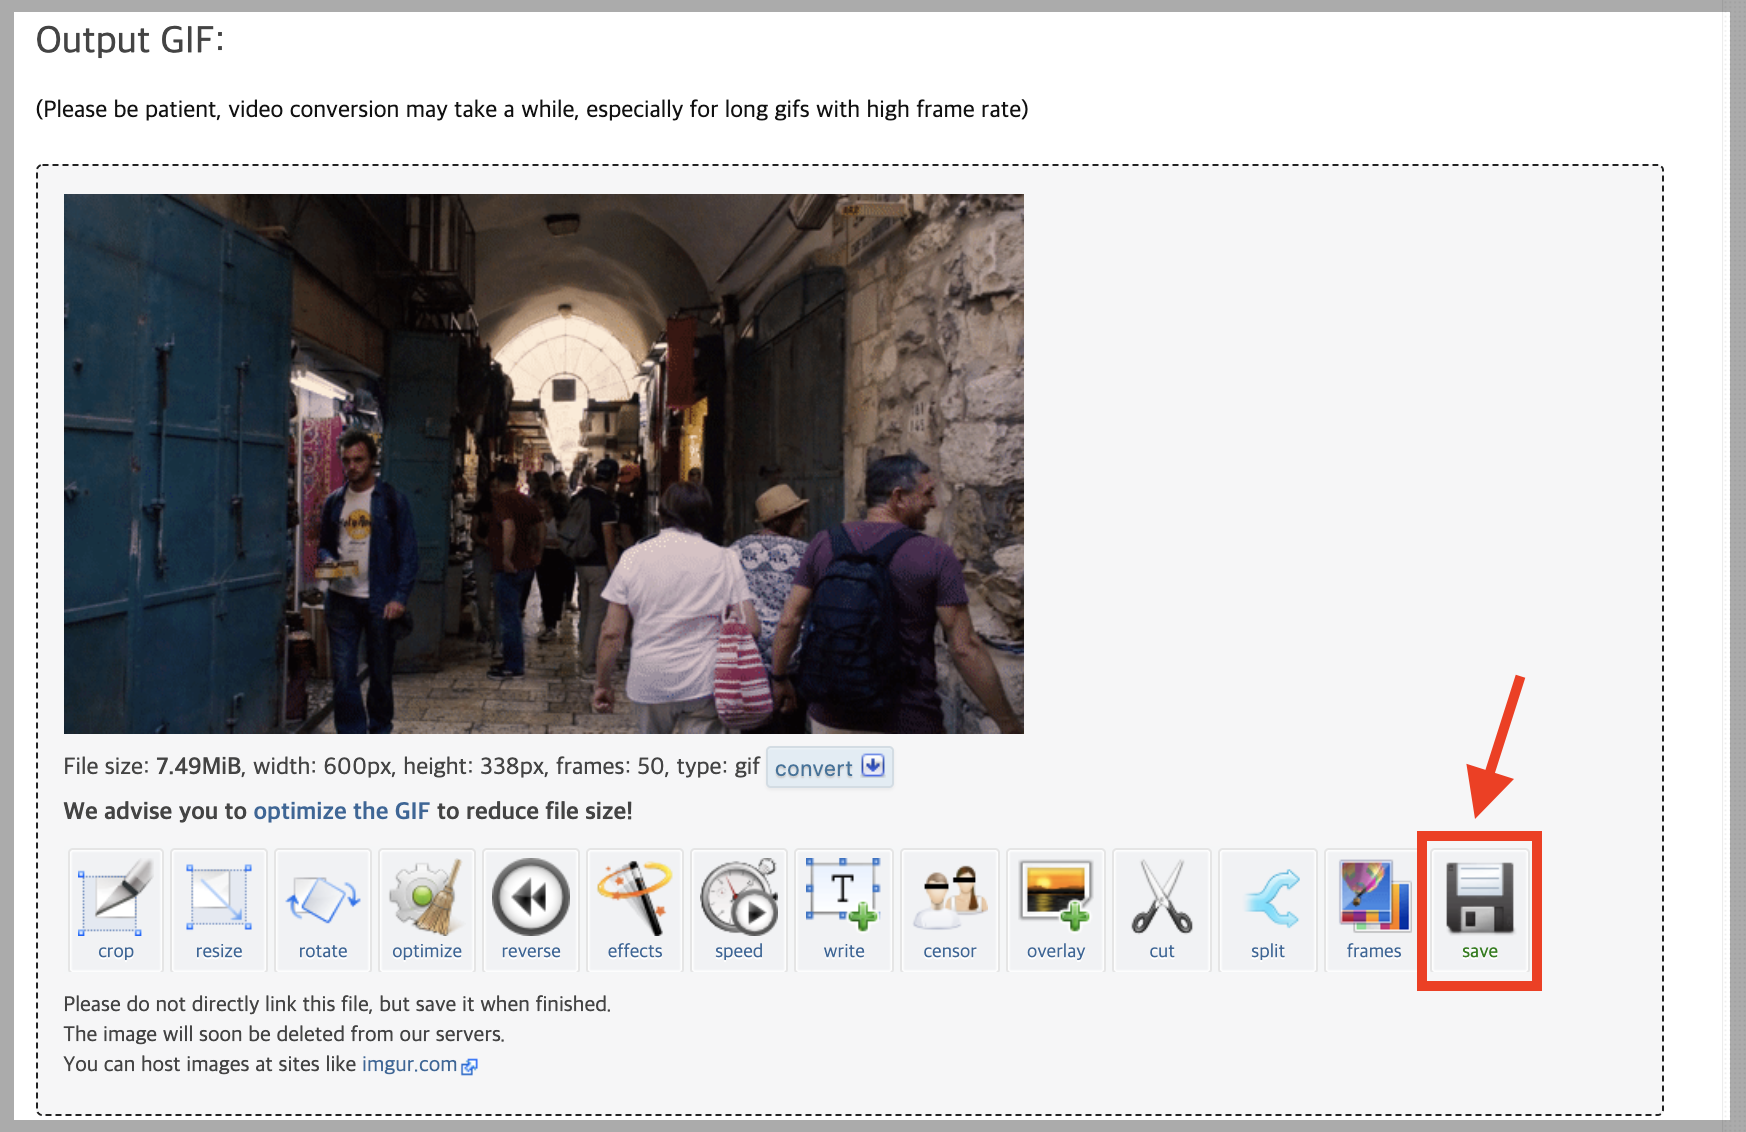Image resolution: width=1746 pixels, height=1132 pixels.
Task: Open the split GIF tool
Action: pos(1268,910)
